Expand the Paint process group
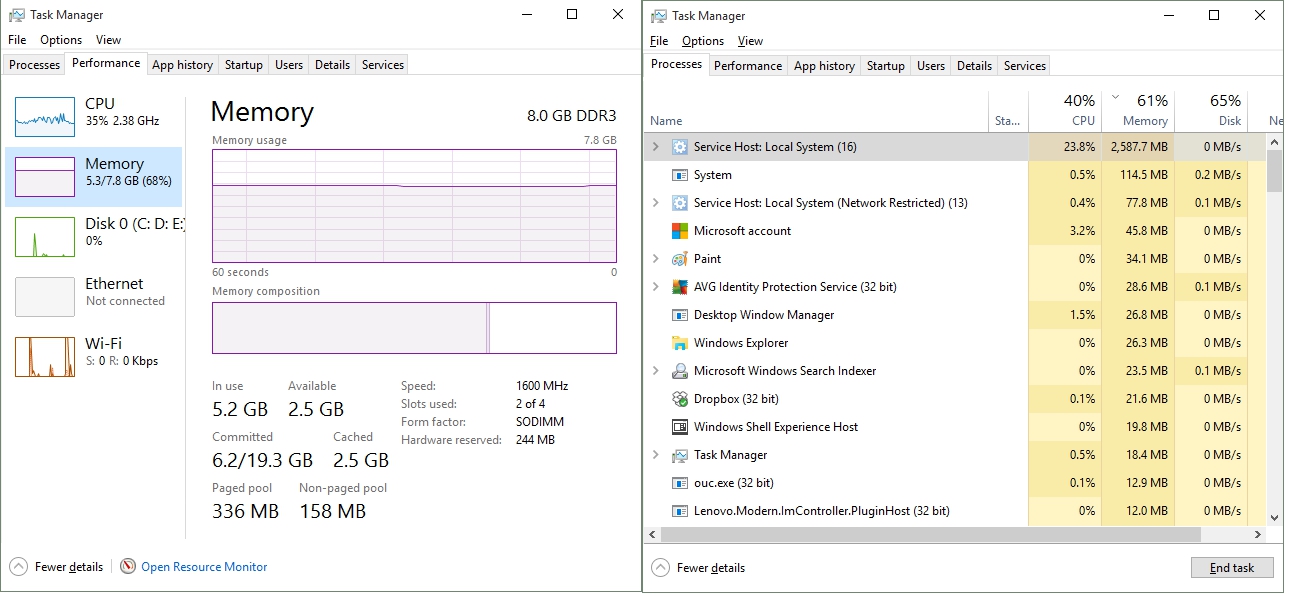1289x597 pixels. pos(656,259)
